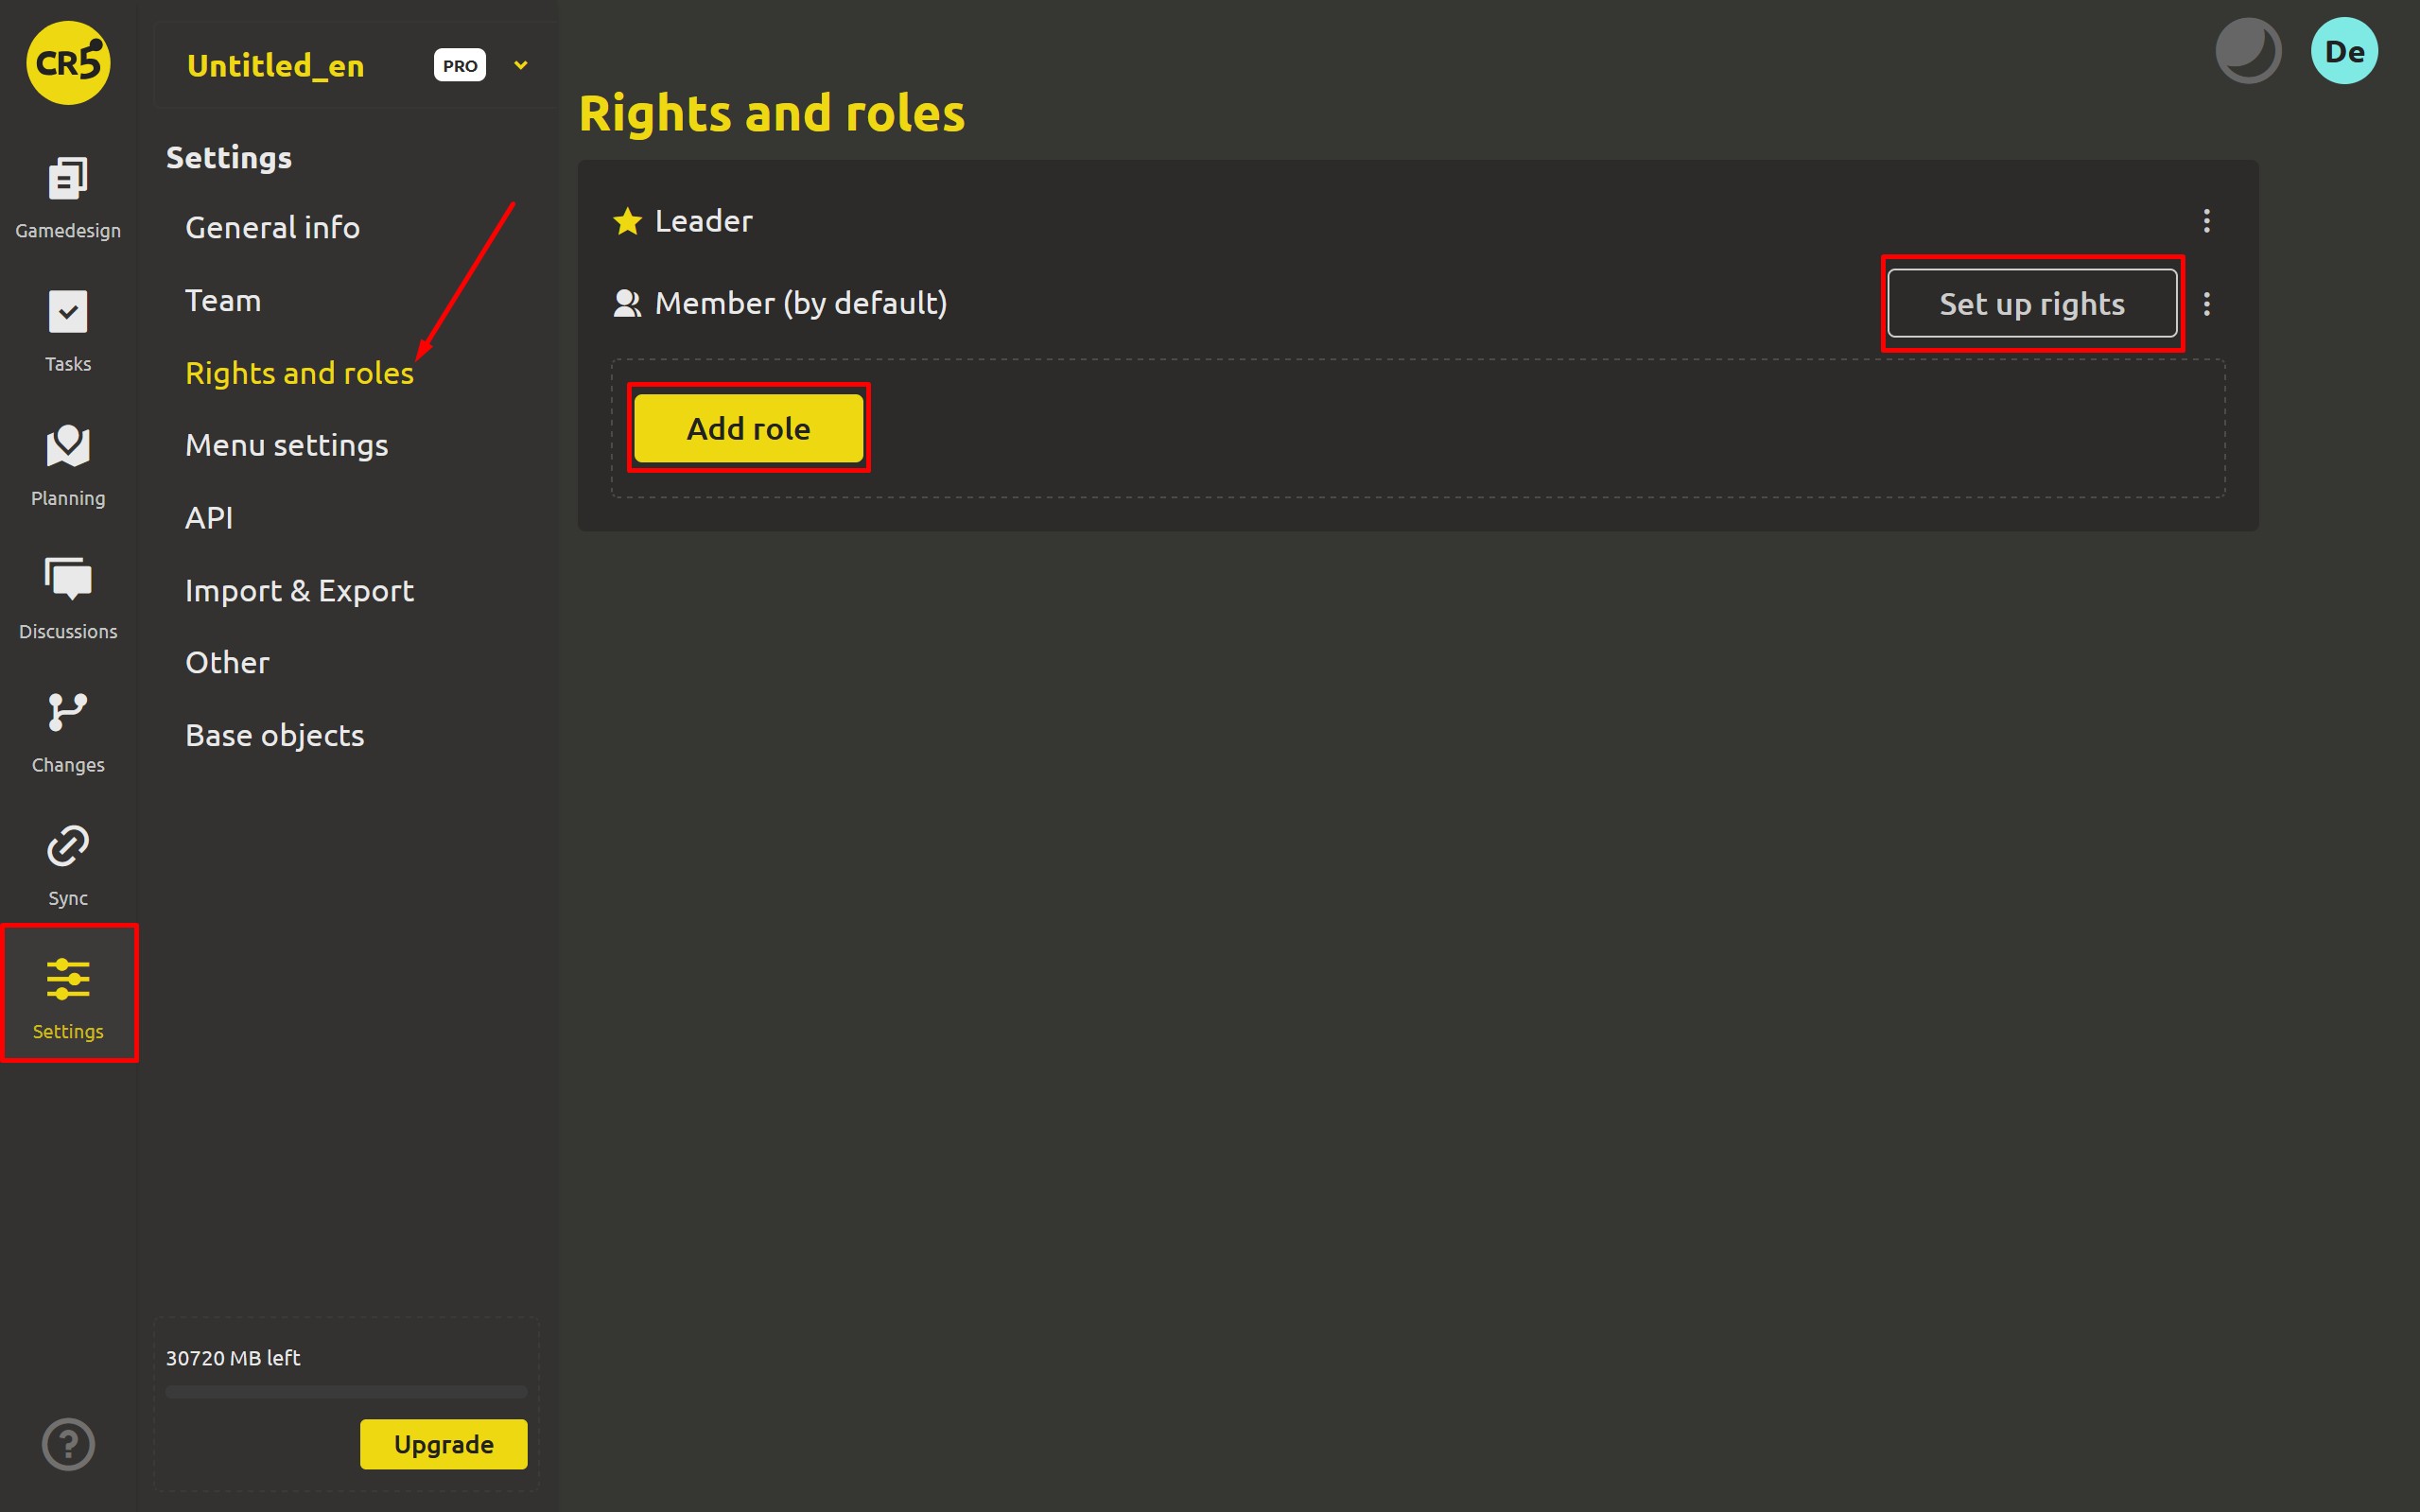Screen dimensions: 2420x1512
Task: Click Set up rights for Member
Action: pyautogui.click(x=2031, y=304)
